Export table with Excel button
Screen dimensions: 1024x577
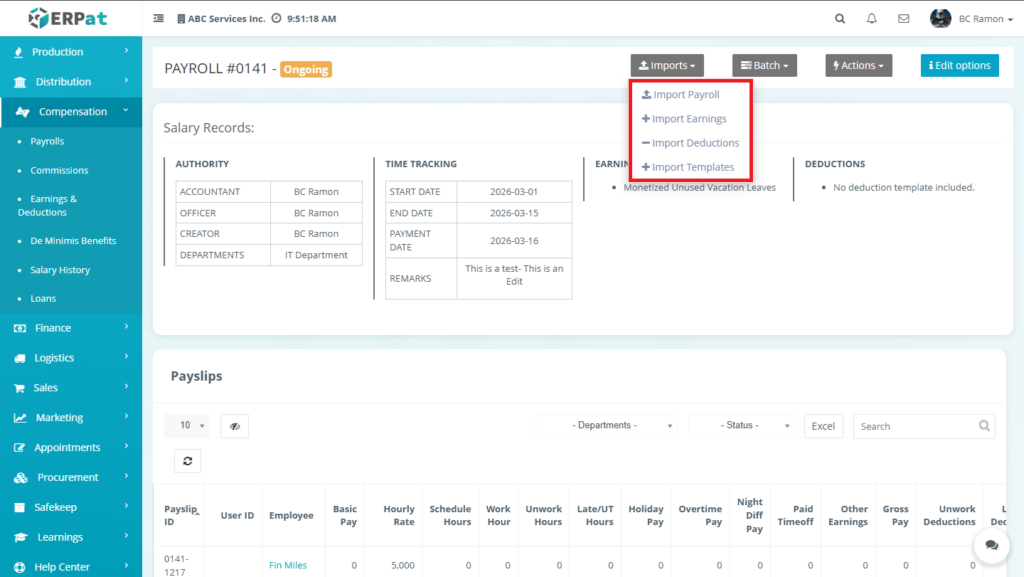(823, 426)
